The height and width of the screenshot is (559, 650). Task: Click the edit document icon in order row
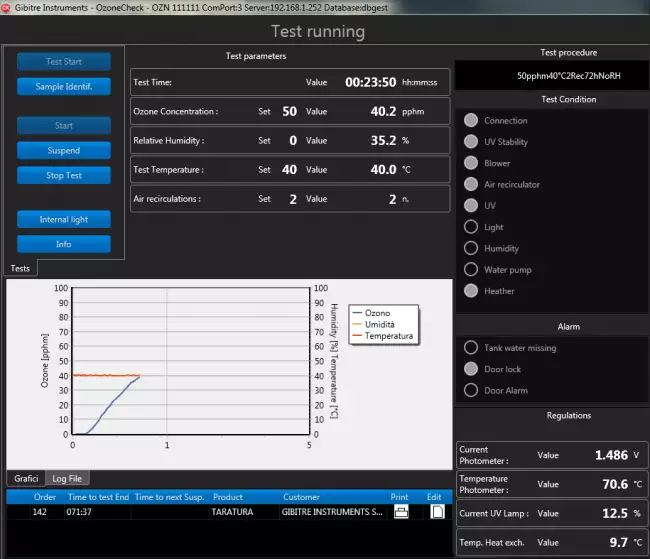coord(437,512)
